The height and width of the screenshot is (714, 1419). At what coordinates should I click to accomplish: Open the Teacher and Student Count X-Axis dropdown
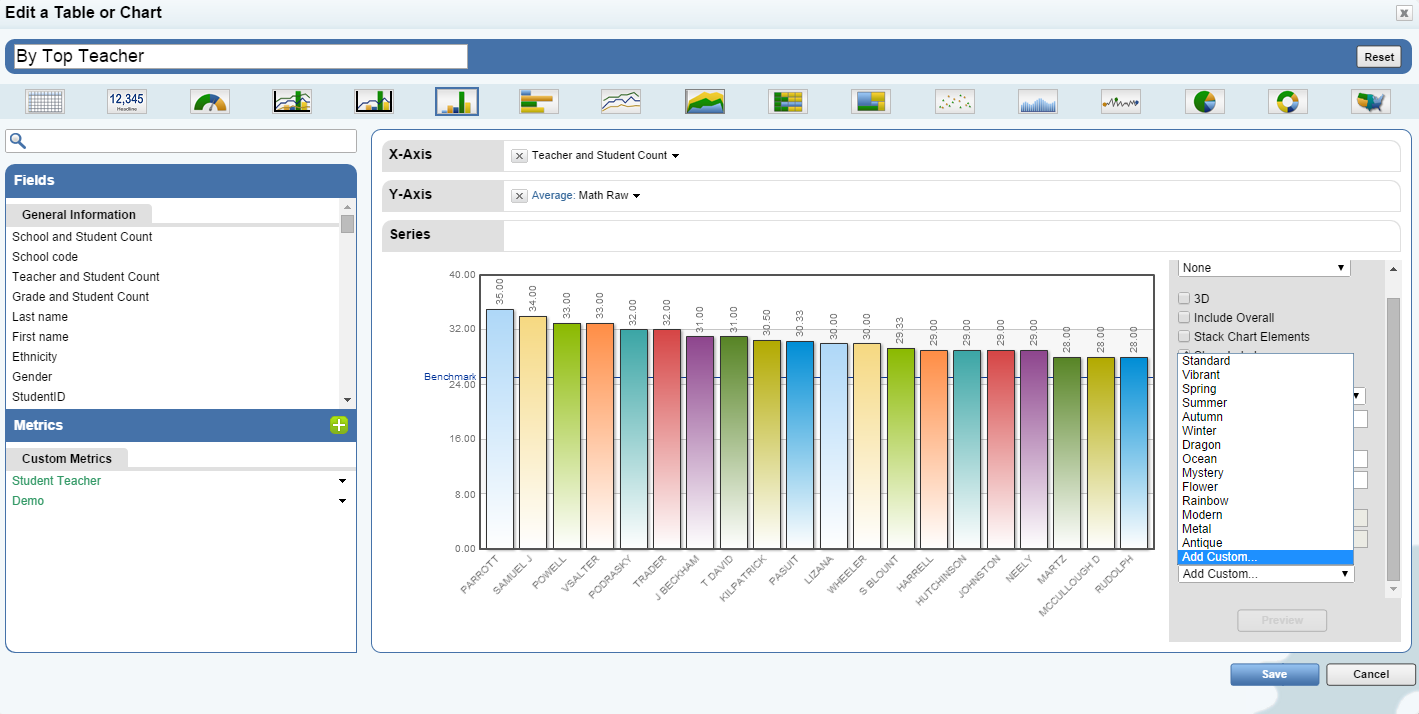coord(676,156)
